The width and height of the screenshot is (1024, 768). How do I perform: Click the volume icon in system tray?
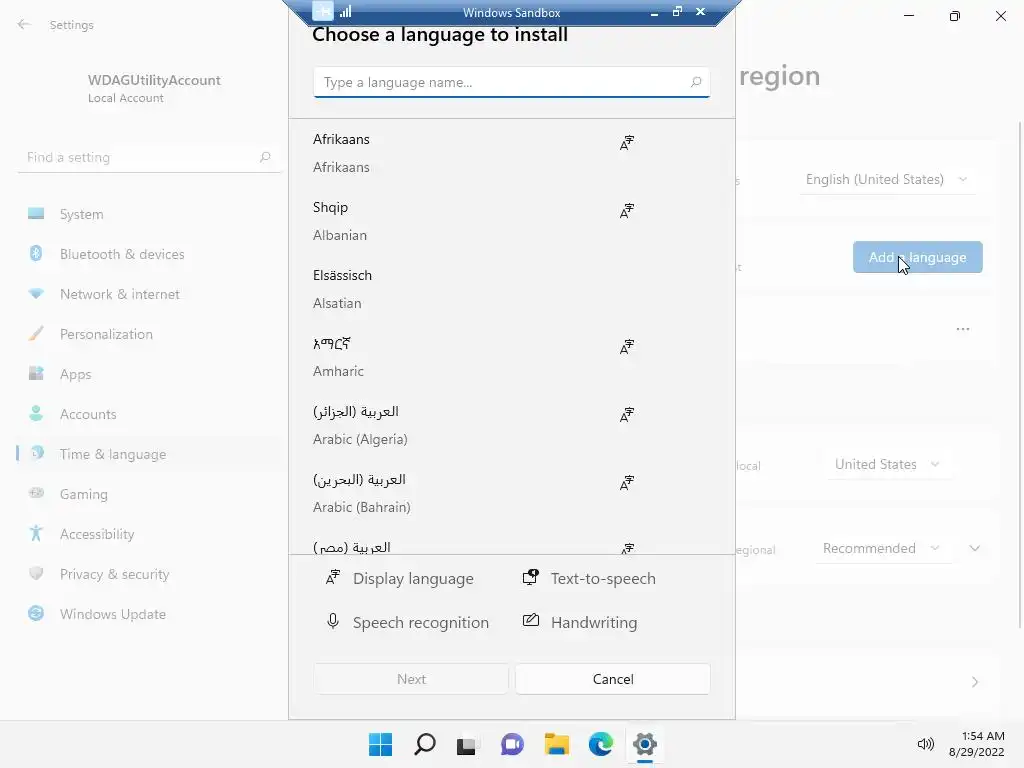click(x=925, y=744)
